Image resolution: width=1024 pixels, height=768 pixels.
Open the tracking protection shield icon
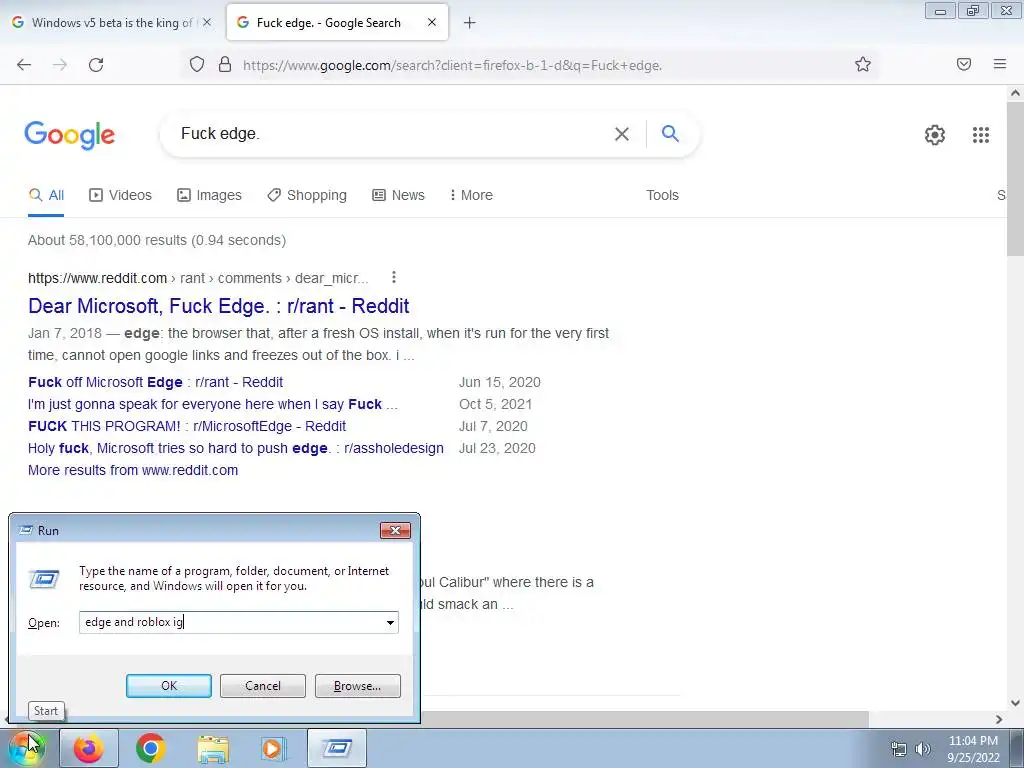197,65
